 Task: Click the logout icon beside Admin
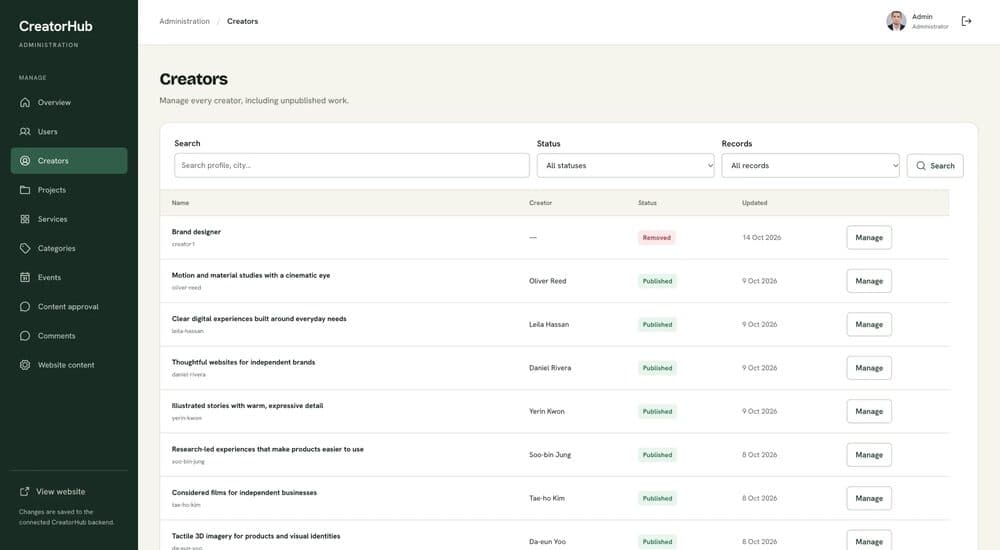(x=966, y=21)
